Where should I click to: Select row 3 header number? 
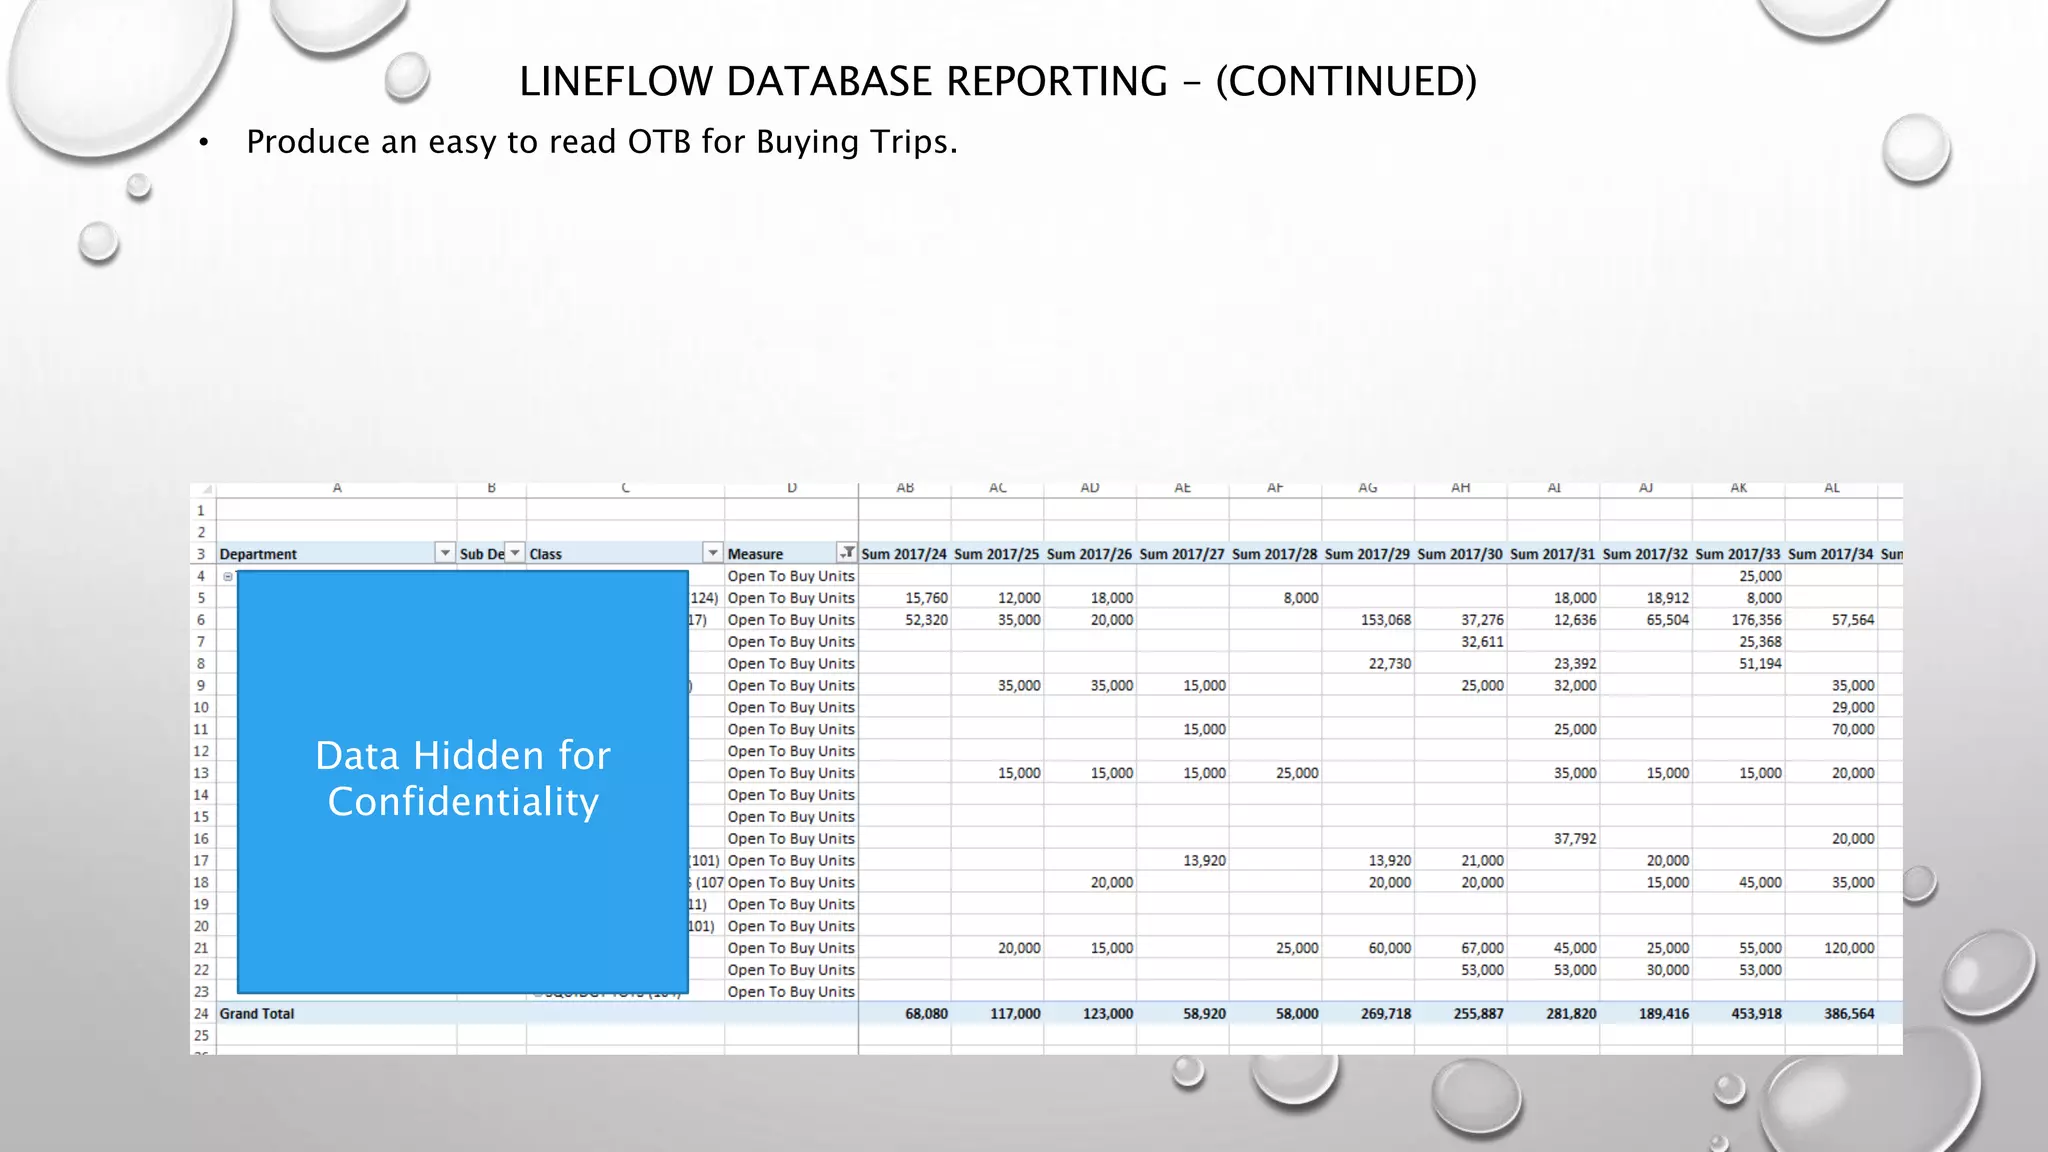pos(201,554)
